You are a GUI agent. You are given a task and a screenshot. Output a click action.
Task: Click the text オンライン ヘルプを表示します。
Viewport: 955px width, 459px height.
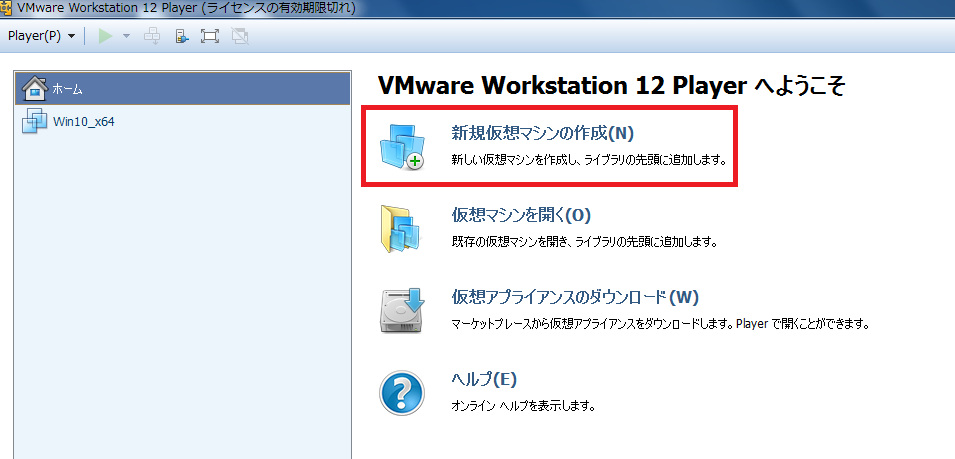523,405
